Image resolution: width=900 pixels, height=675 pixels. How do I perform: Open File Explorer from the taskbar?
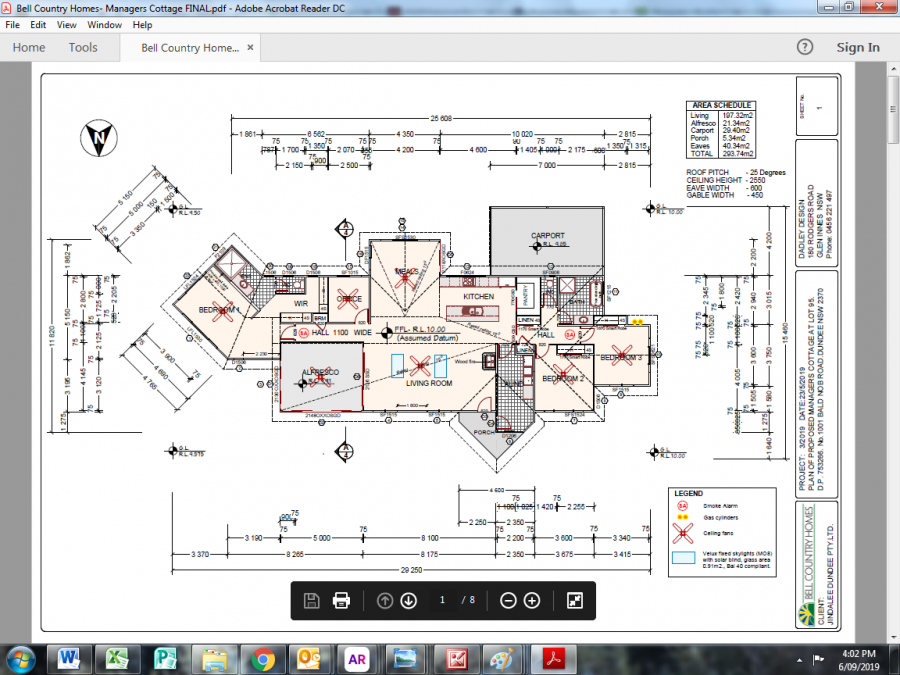coord(214,659)
